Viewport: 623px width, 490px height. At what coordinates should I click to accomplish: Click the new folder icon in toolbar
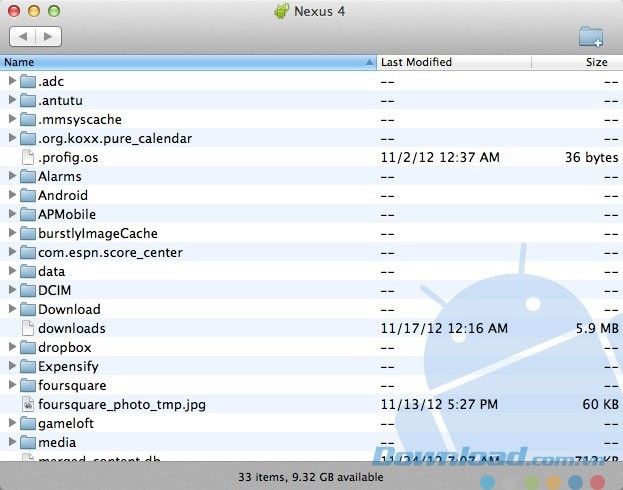pos(591,37)
